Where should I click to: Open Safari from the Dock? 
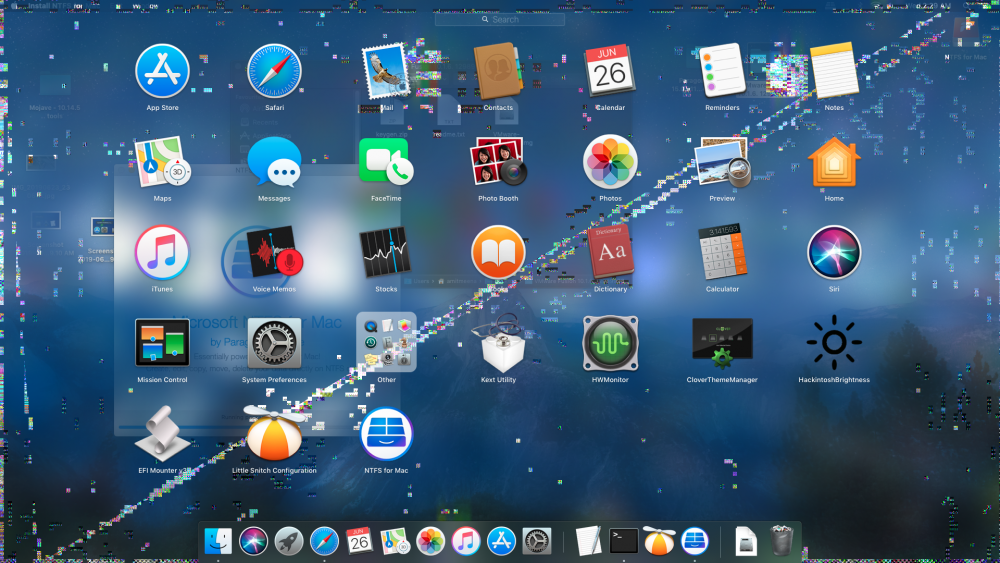point(324,541)
